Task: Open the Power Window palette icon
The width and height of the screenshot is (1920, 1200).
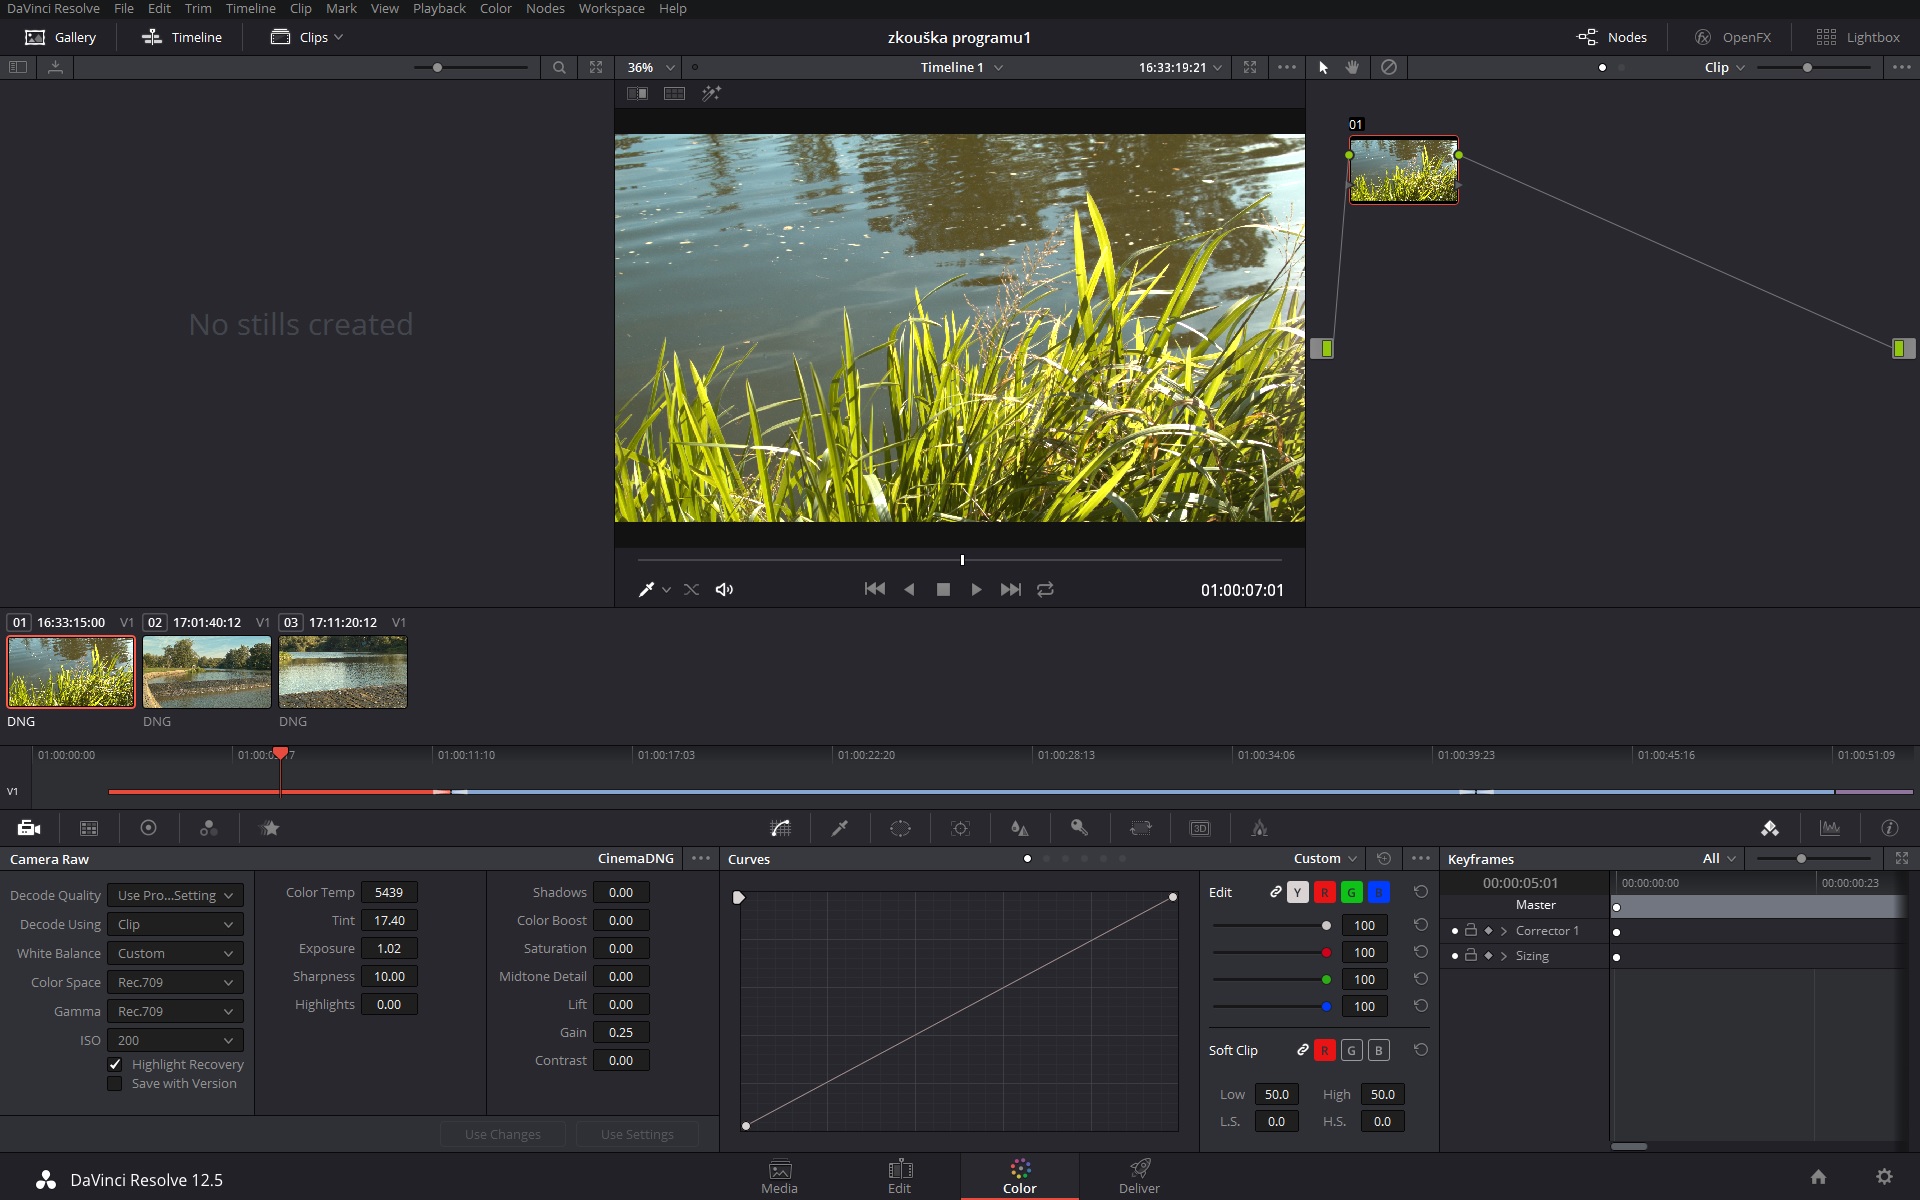Action: pos(900,828)
